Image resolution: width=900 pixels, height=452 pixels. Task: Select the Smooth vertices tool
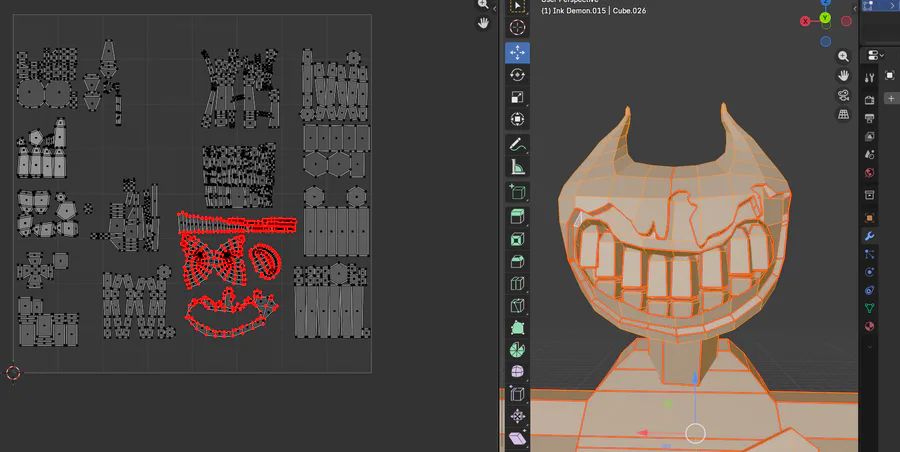(517, 372)
